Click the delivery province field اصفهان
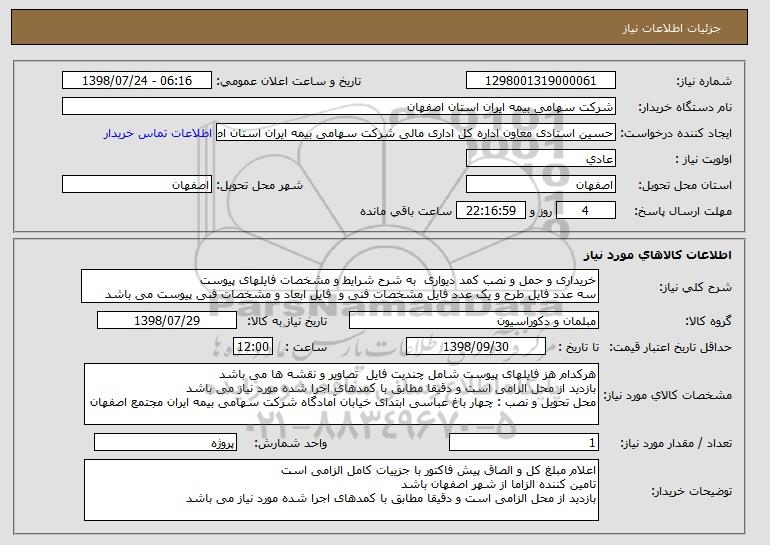This screenshot has height=545, width=770. click(541, 185)
